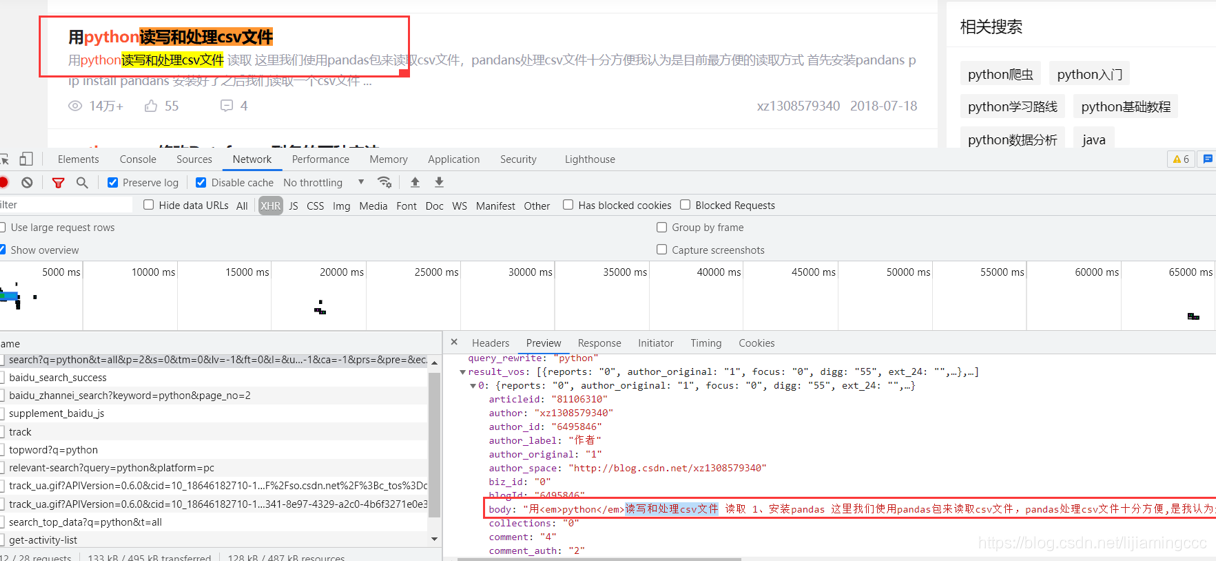Click the network Filter text field
1216x561 pixels.
point(66,205)
